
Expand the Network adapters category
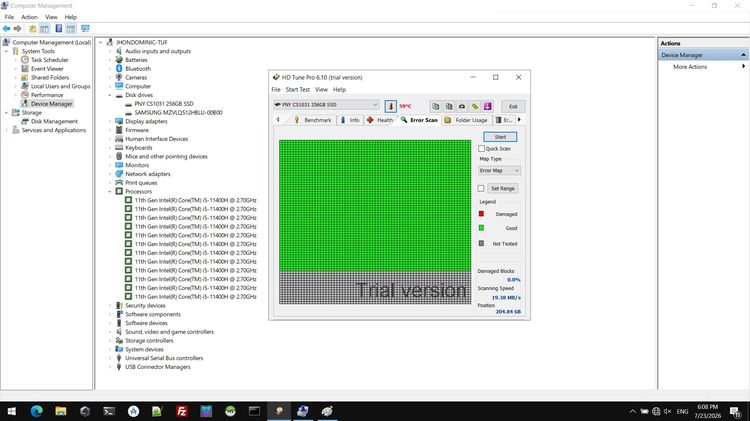click(110, 174)
